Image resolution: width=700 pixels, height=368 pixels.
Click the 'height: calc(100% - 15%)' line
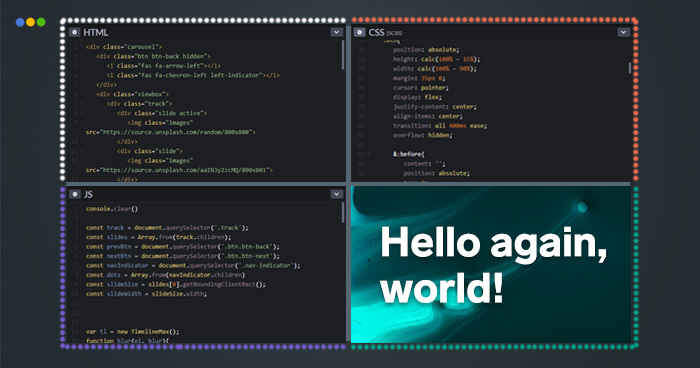coord(436,59)
